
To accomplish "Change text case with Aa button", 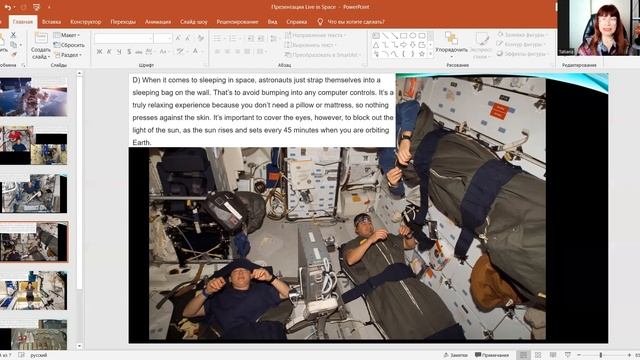I will [x=164, y=52].
